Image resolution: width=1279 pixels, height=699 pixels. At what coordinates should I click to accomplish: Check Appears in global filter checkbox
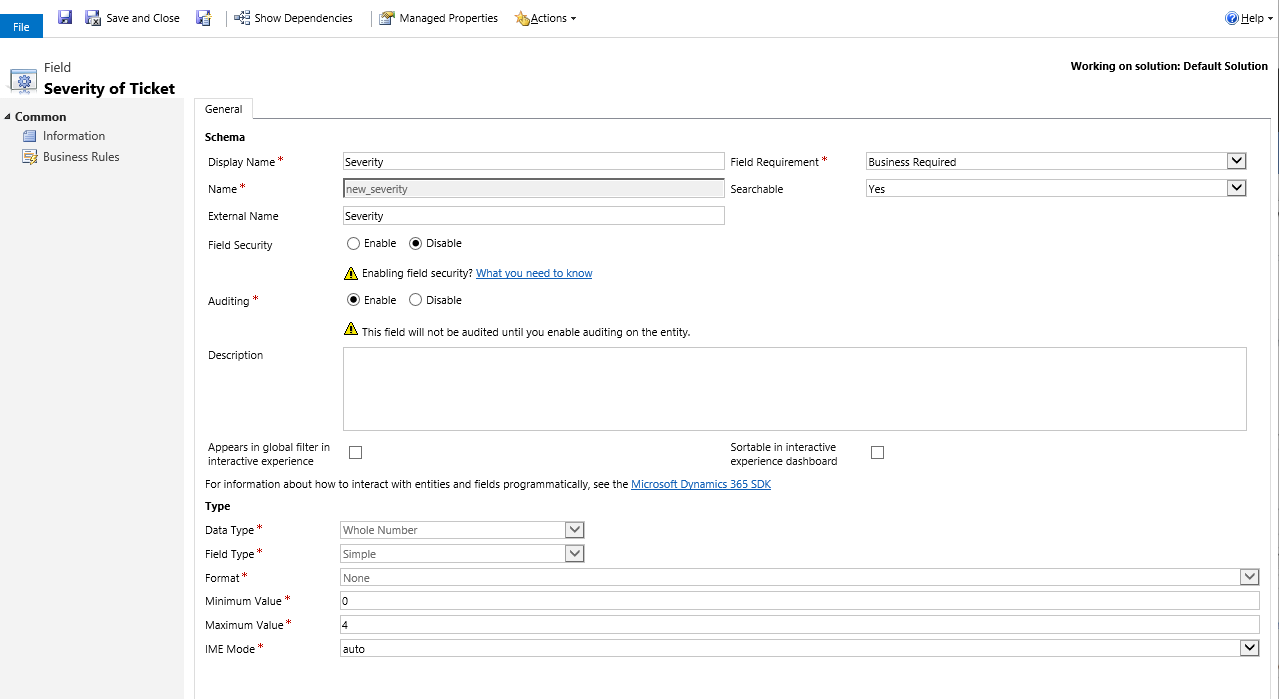tap(355, 453)
